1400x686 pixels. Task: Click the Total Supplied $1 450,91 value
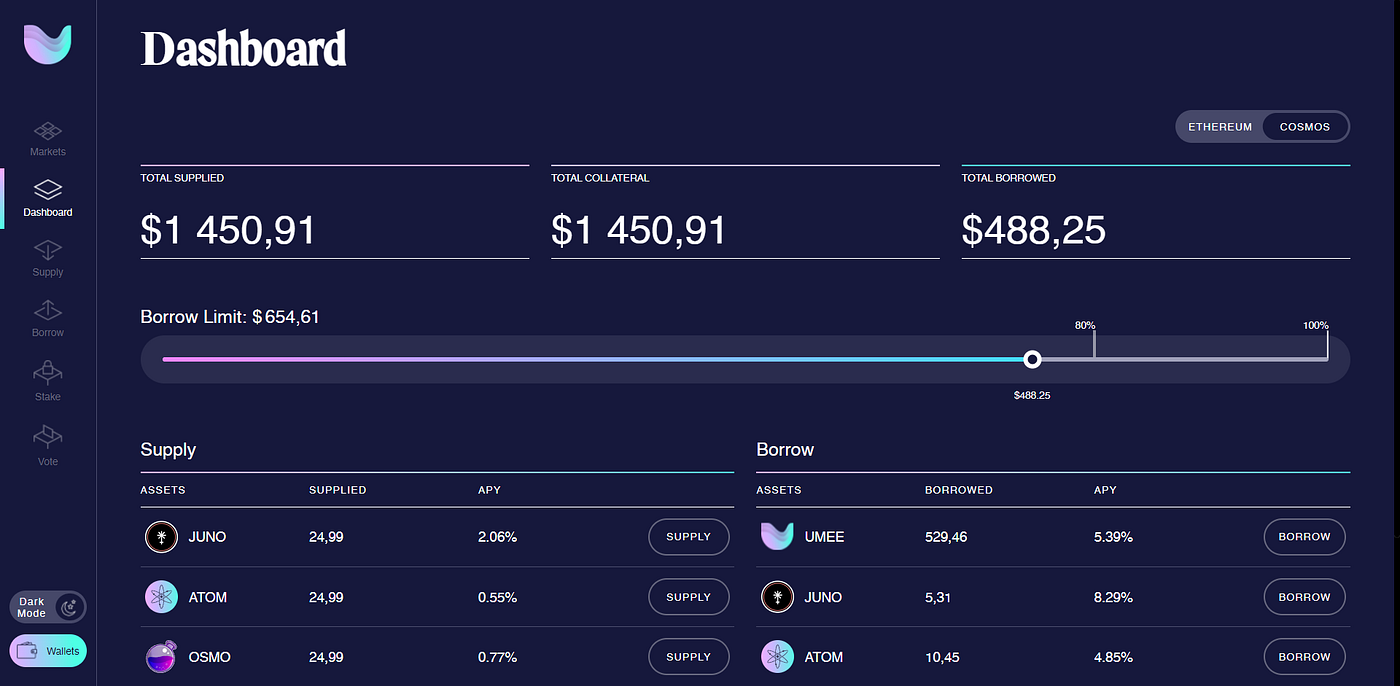228,231
